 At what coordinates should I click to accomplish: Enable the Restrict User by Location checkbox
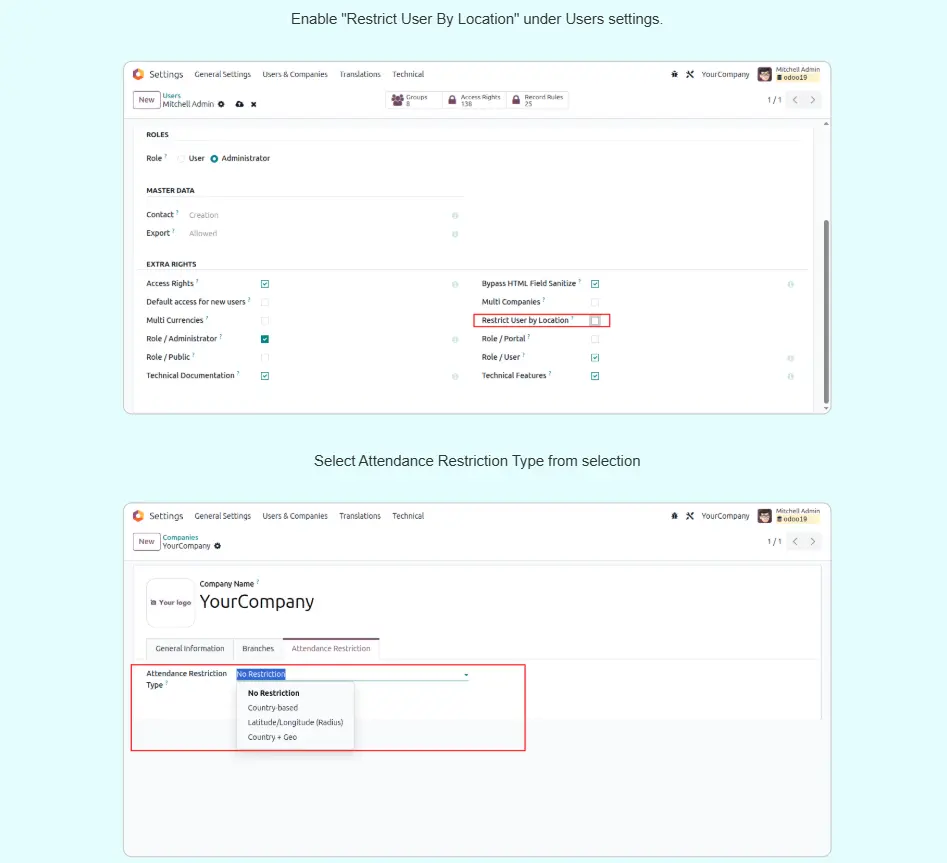tap(595, 321)
